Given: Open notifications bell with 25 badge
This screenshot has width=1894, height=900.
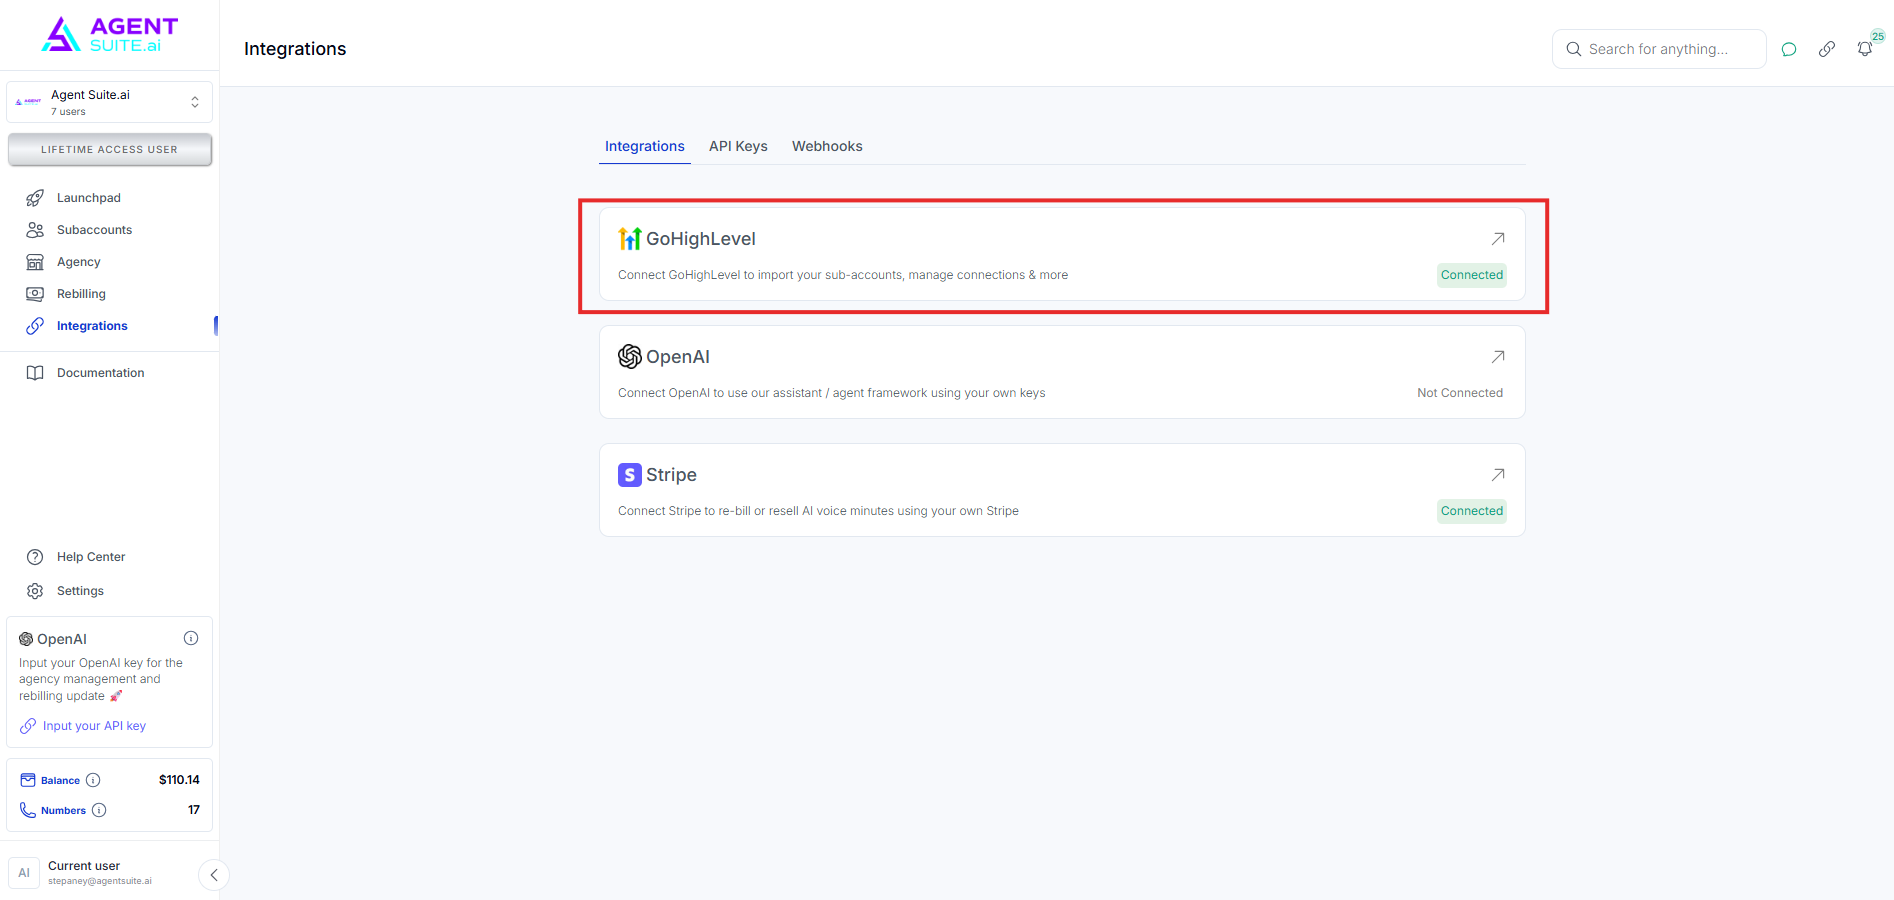Looking at the screenshot, I should 1865,48.
